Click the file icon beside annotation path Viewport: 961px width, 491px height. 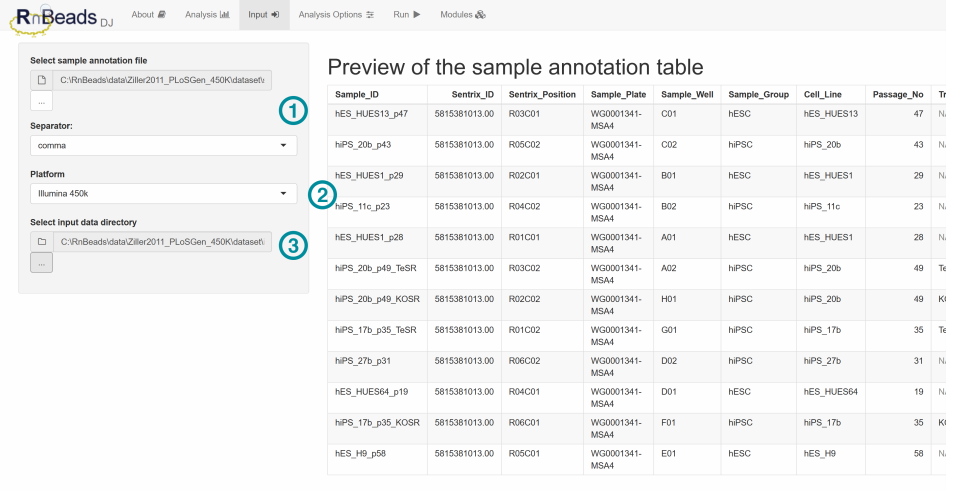42,81
